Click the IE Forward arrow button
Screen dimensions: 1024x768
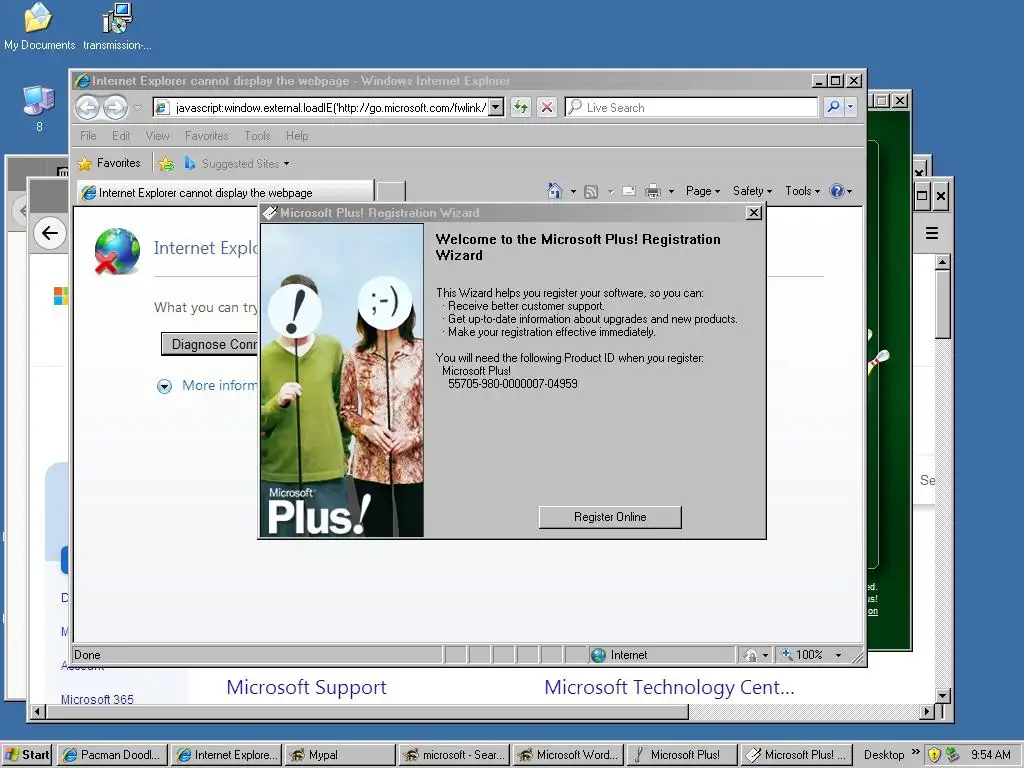pyautogui.click(x=116, y=108)
